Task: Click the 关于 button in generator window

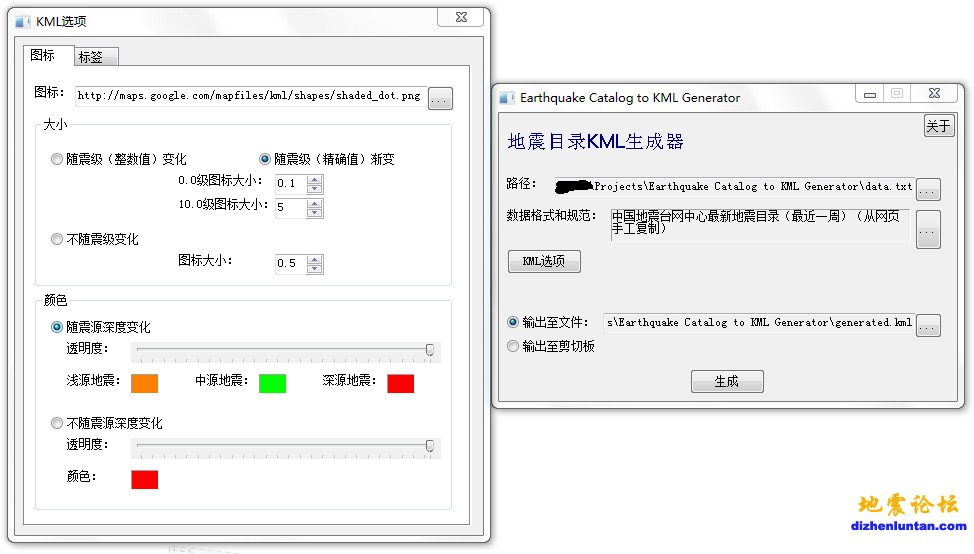Action: pos(939,126)
